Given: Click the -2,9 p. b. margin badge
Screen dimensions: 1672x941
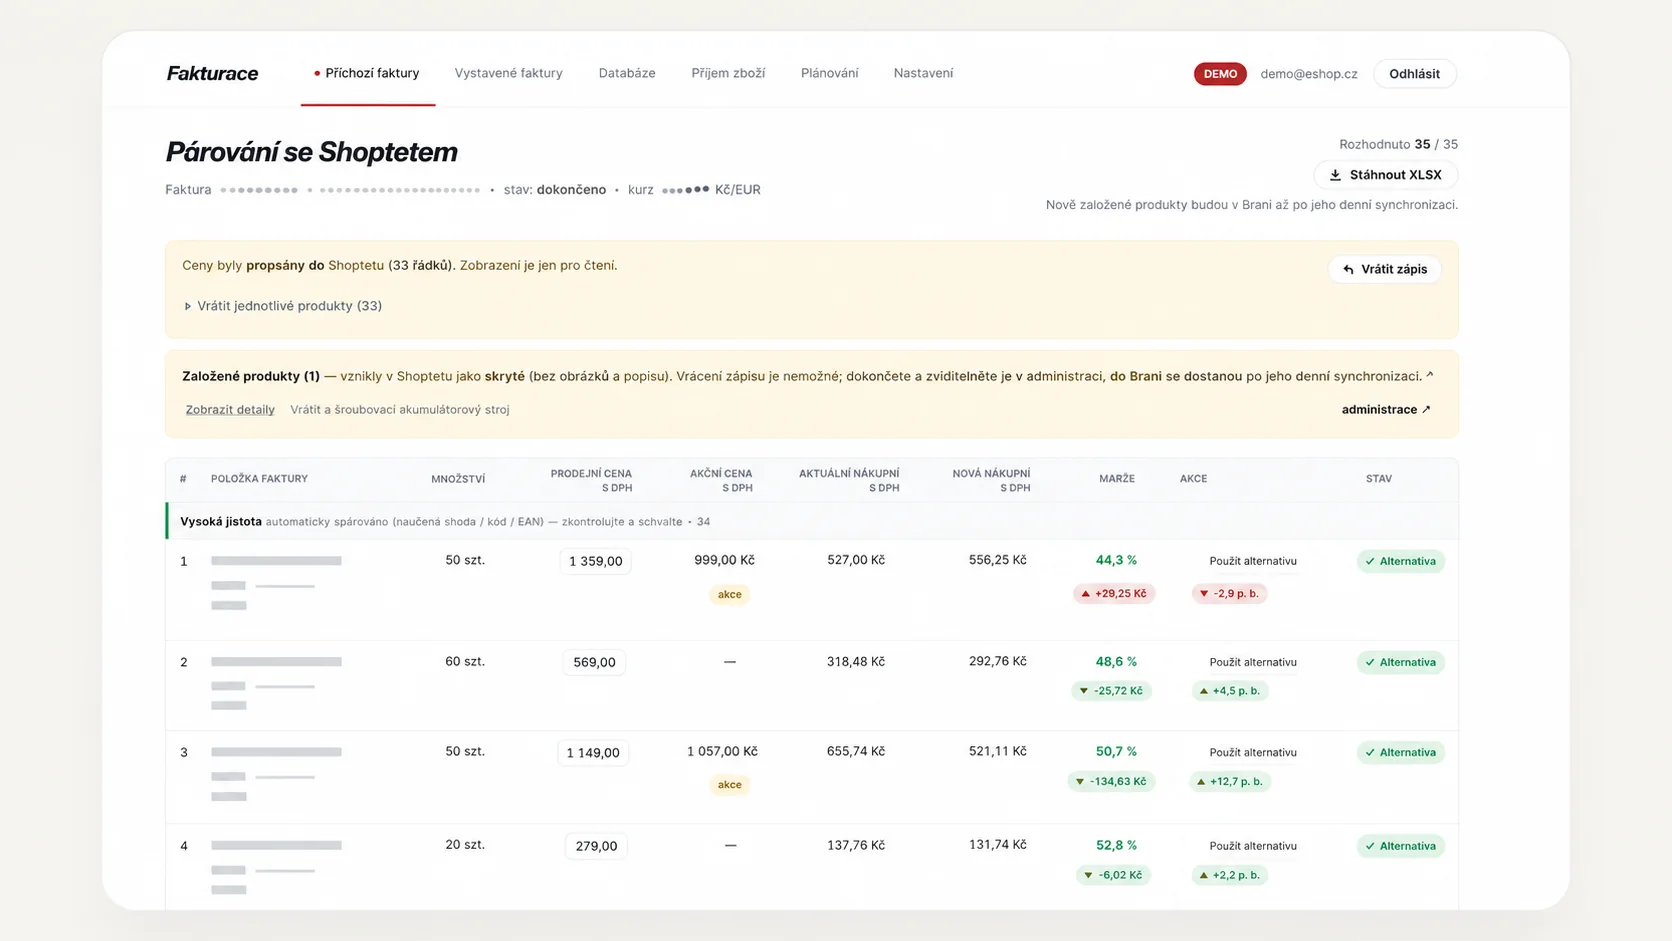Looking at the screenshot, I should 1230,593.
